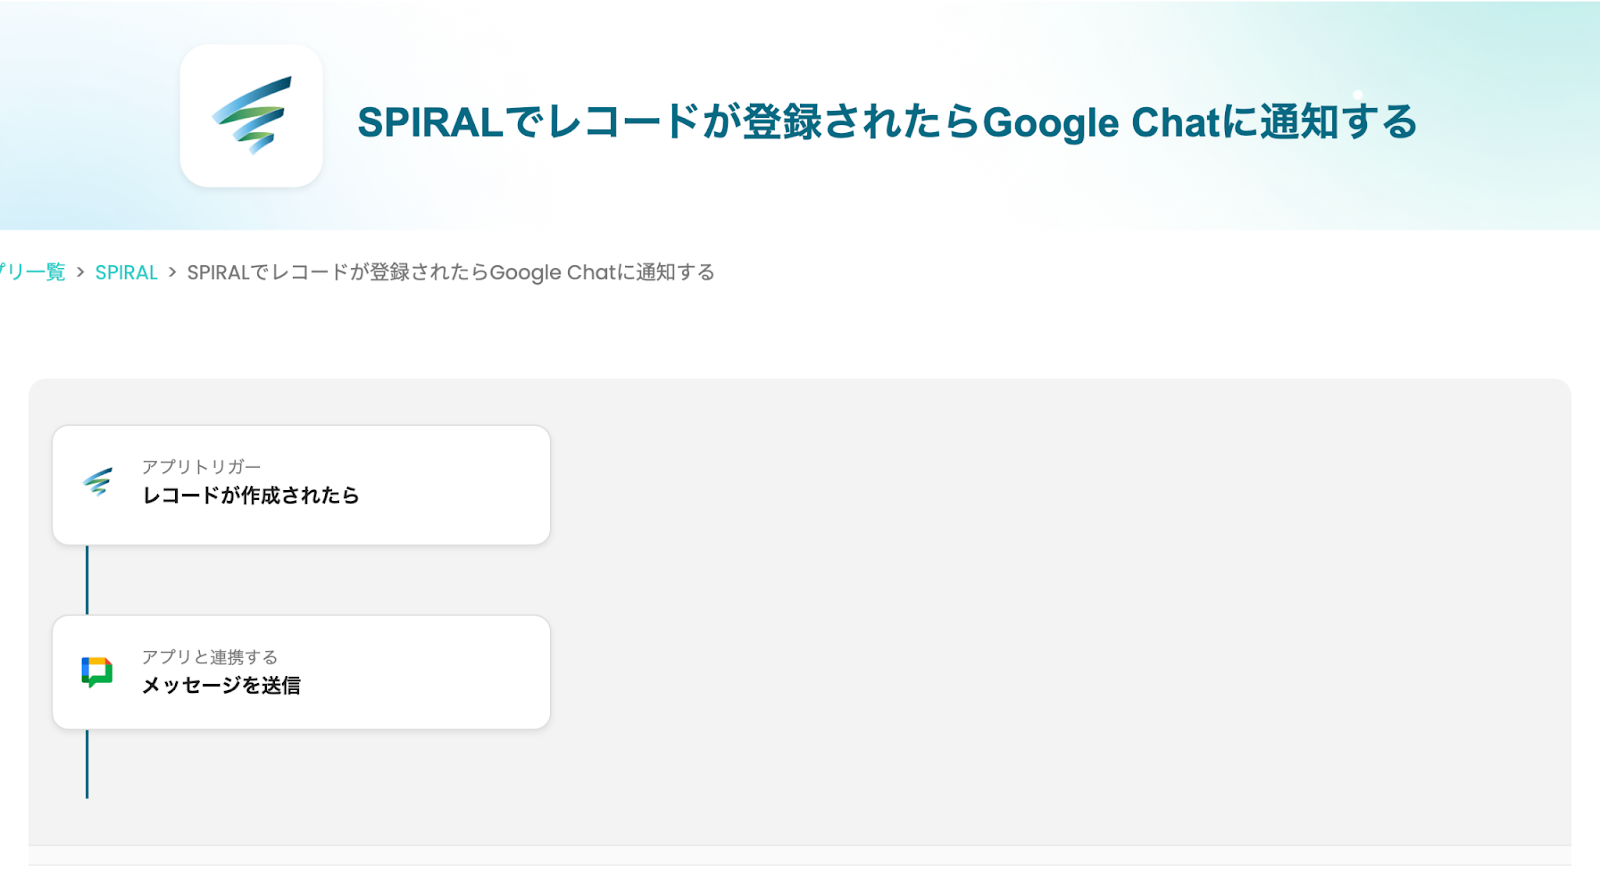Open the メッセージを送信 action step
1600x876 pixels.
pyautogui.click(x=301, y=672)
